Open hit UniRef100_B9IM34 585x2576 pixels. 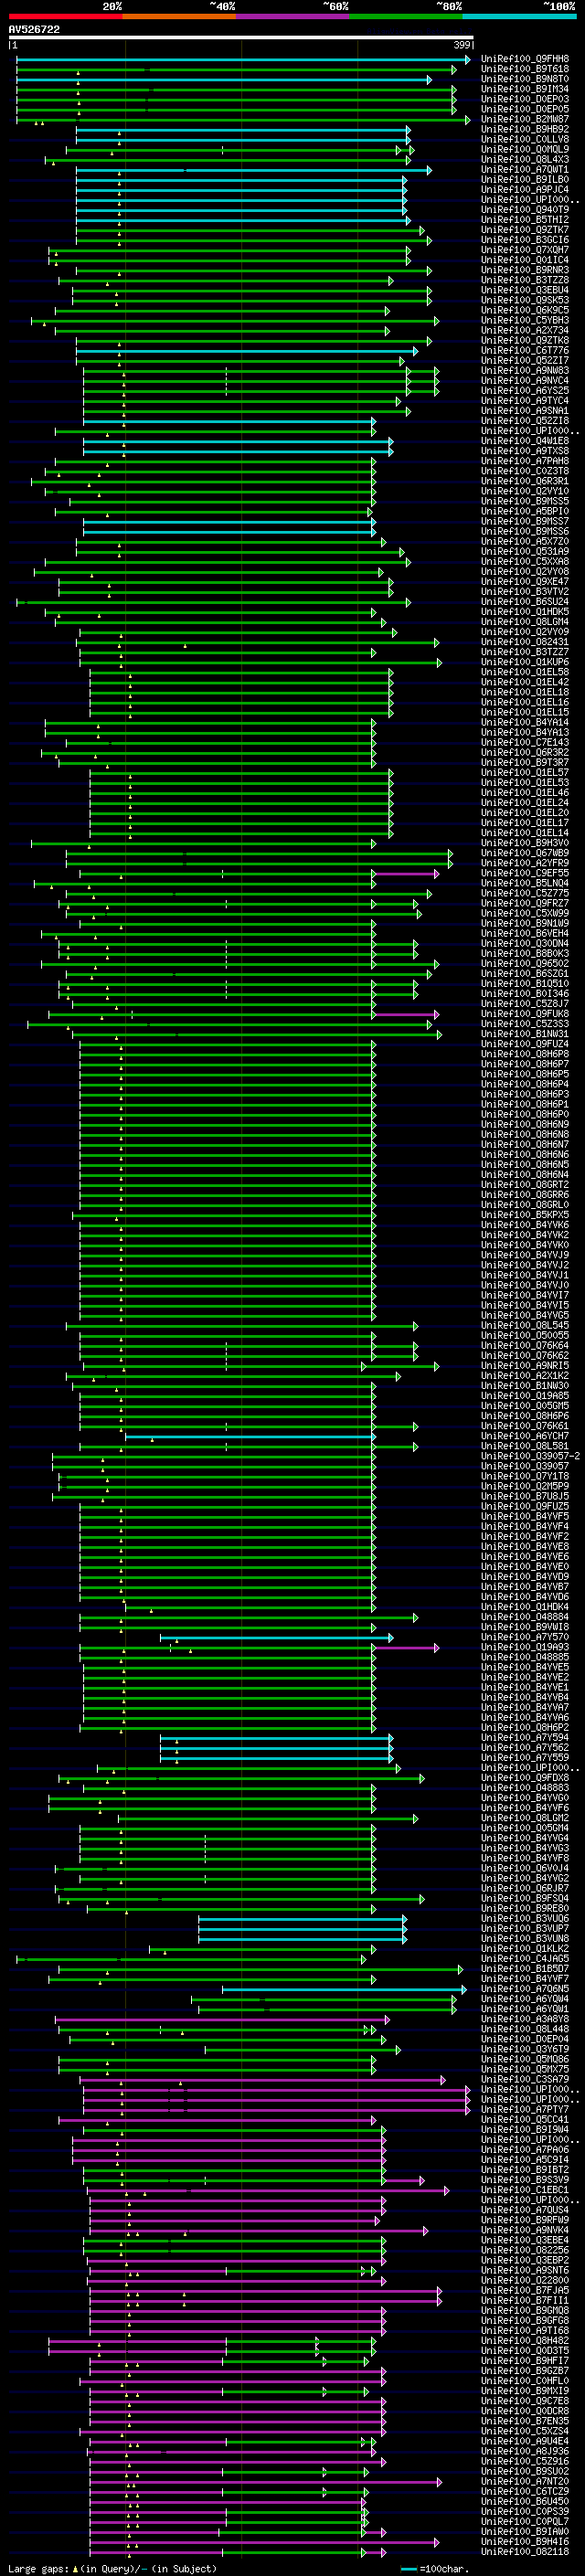(525, 89)
